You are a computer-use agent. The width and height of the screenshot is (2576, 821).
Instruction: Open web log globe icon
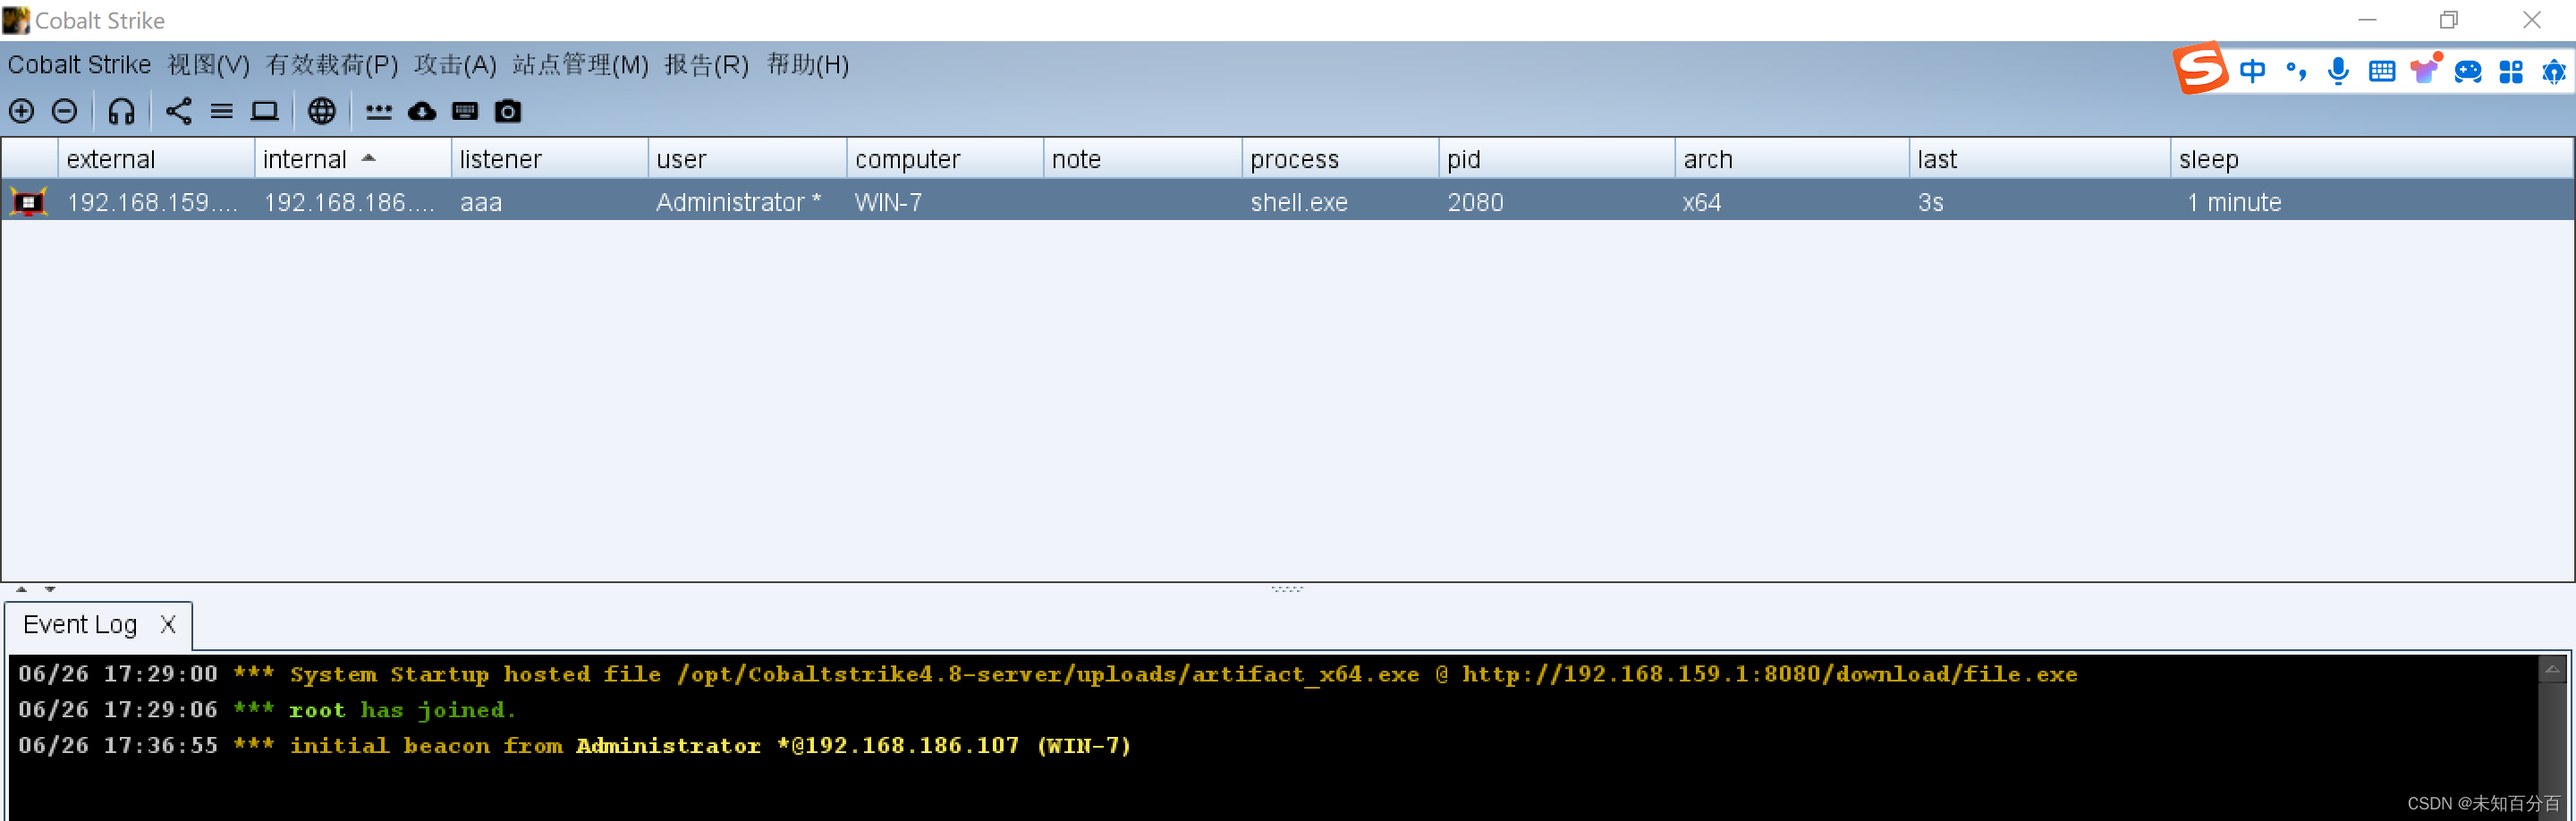pos(322,111)
